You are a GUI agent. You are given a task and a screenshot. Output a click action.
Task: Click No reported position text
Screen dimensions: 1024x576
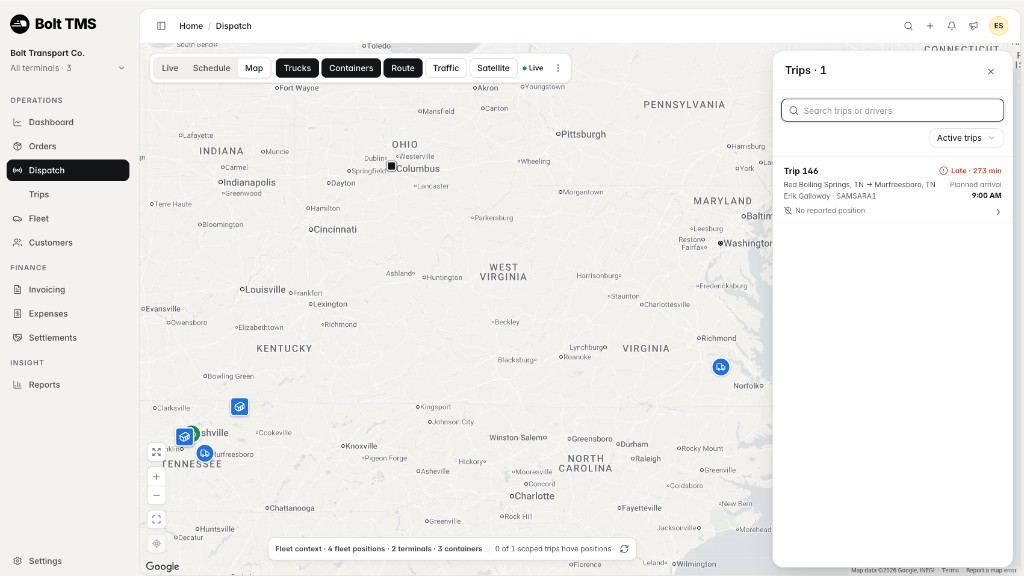point(830,211)
